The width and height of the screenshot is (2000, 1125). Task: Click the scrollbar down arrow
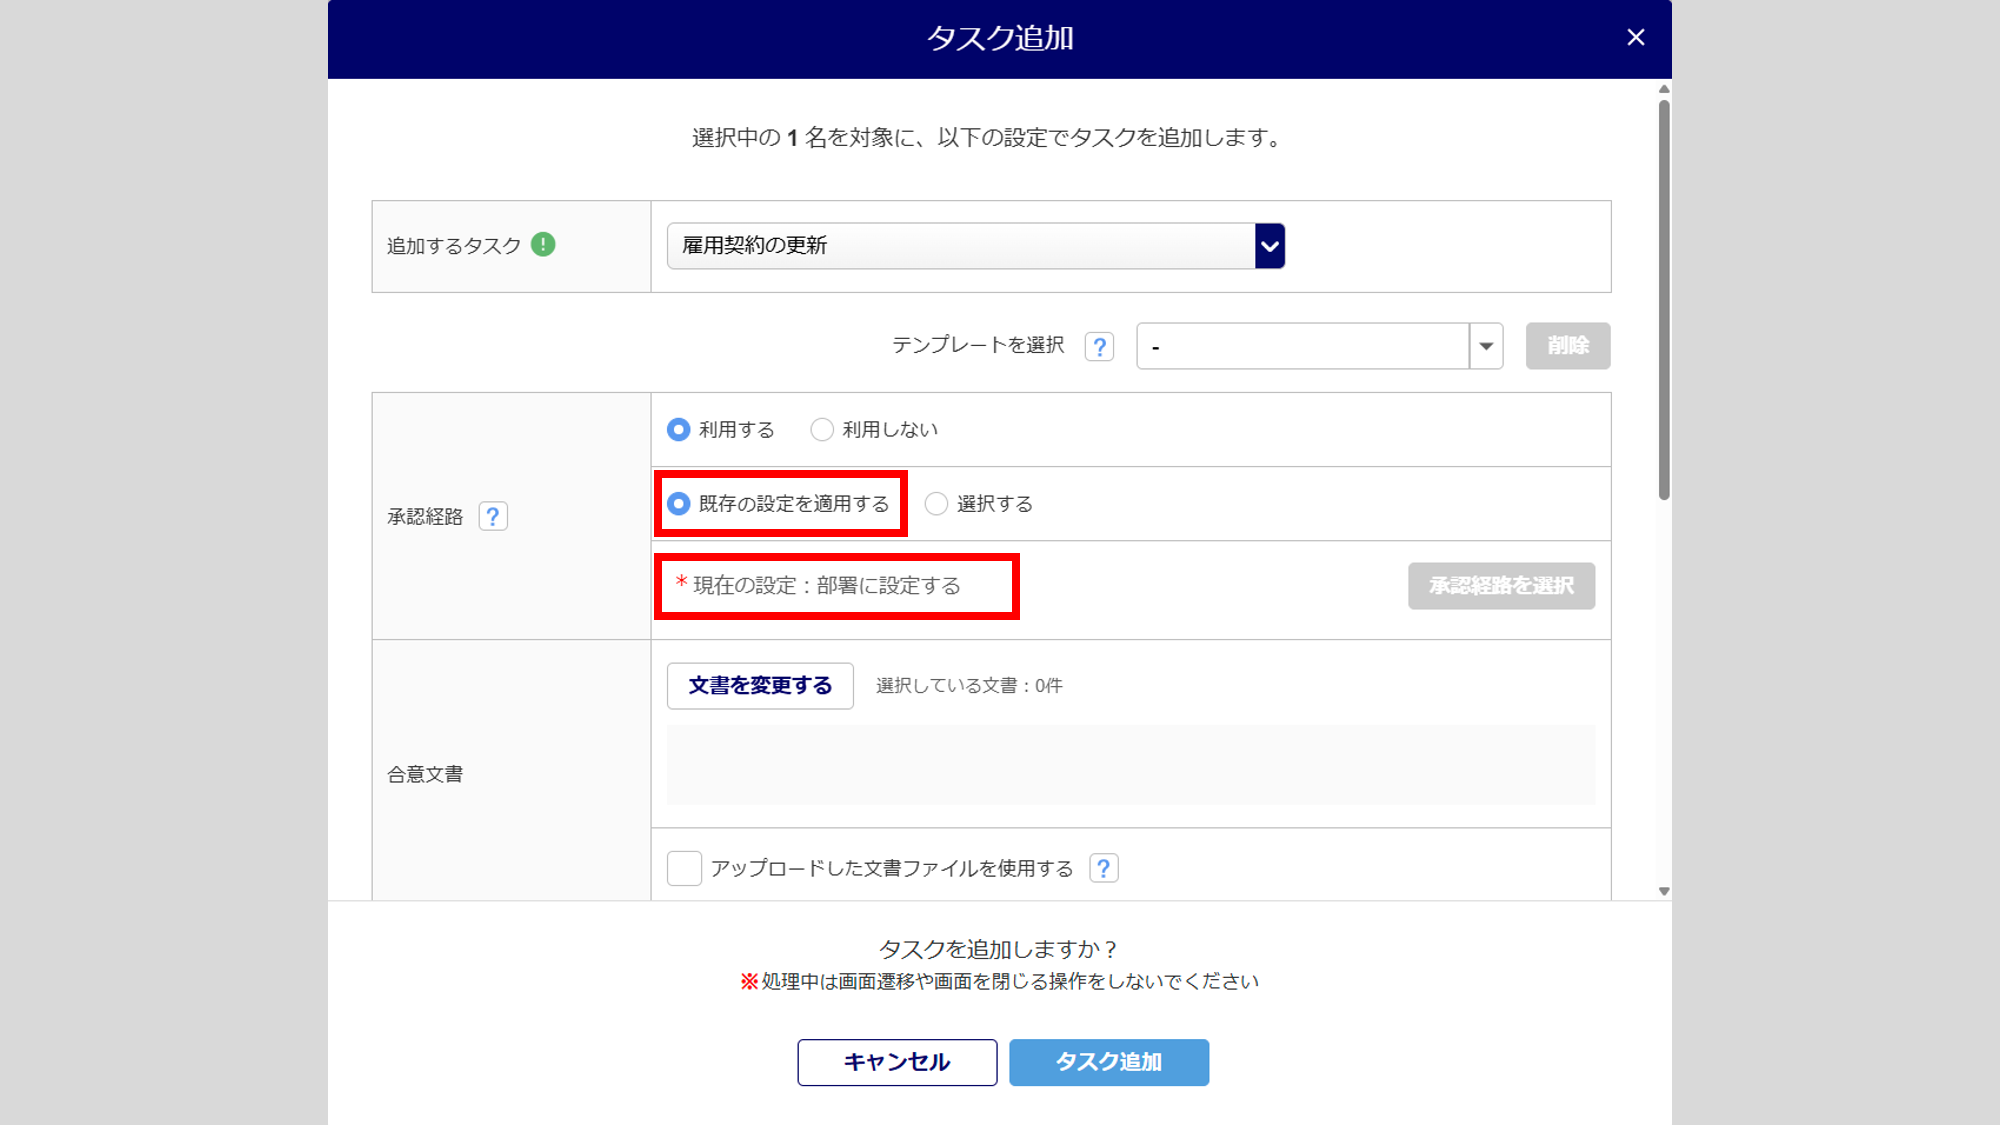click(x=1664, y=891)
